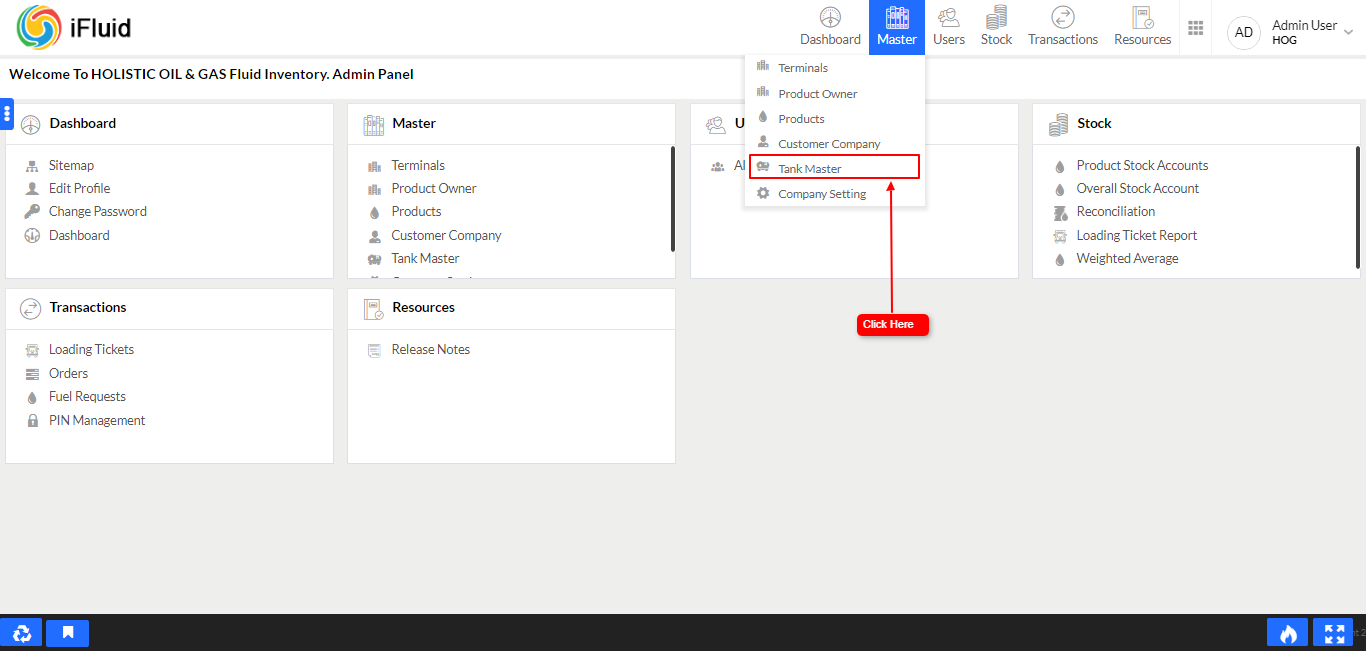The image size is (1366, 651).
Task: Click the Stock card scrollbar
Action: click(1358, 207)
